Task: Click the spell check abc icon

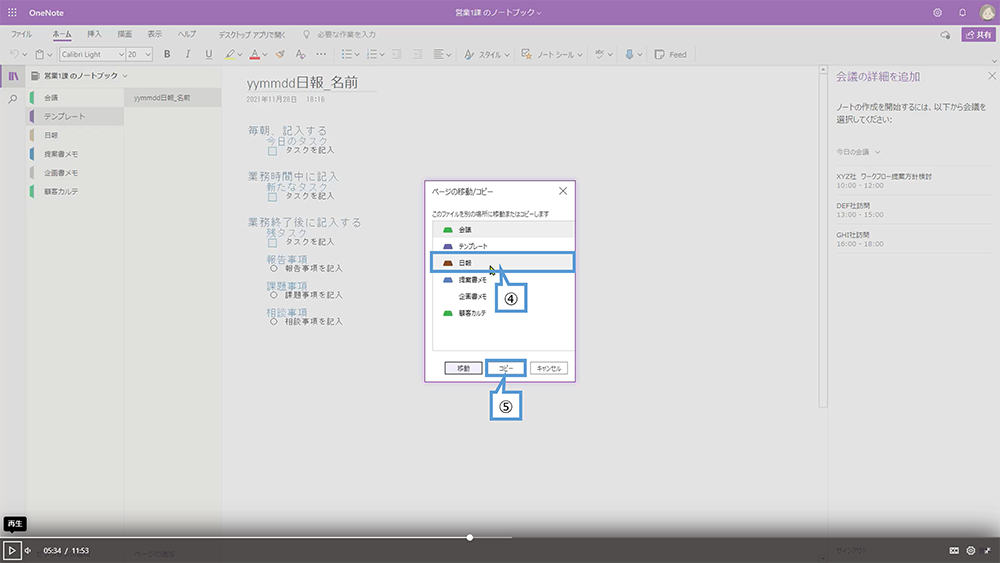Action: tap(599, 54)
